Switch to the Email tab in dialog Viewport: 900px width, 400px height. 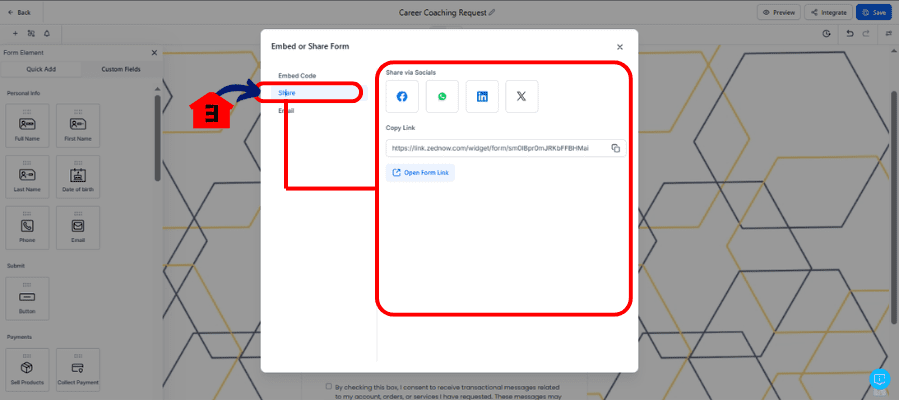click(286, 111)
